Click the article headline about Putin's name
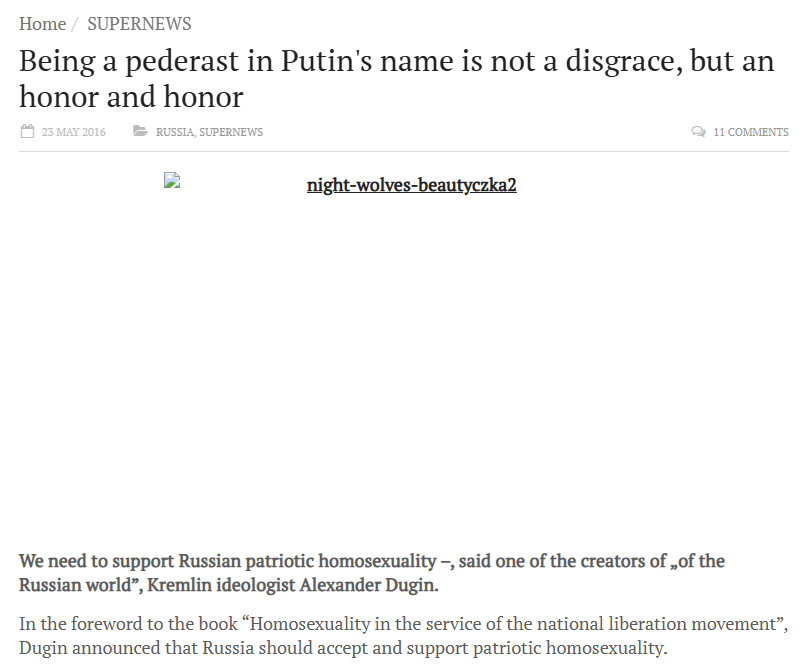 396,62
